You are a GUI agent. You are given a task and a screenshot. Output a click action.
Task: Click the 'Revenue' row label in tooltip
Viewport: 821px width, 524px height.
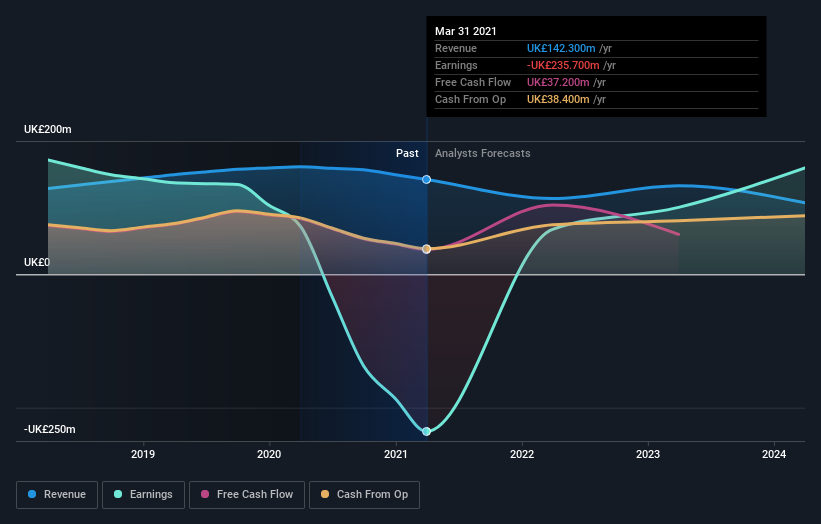click(456, 48)
